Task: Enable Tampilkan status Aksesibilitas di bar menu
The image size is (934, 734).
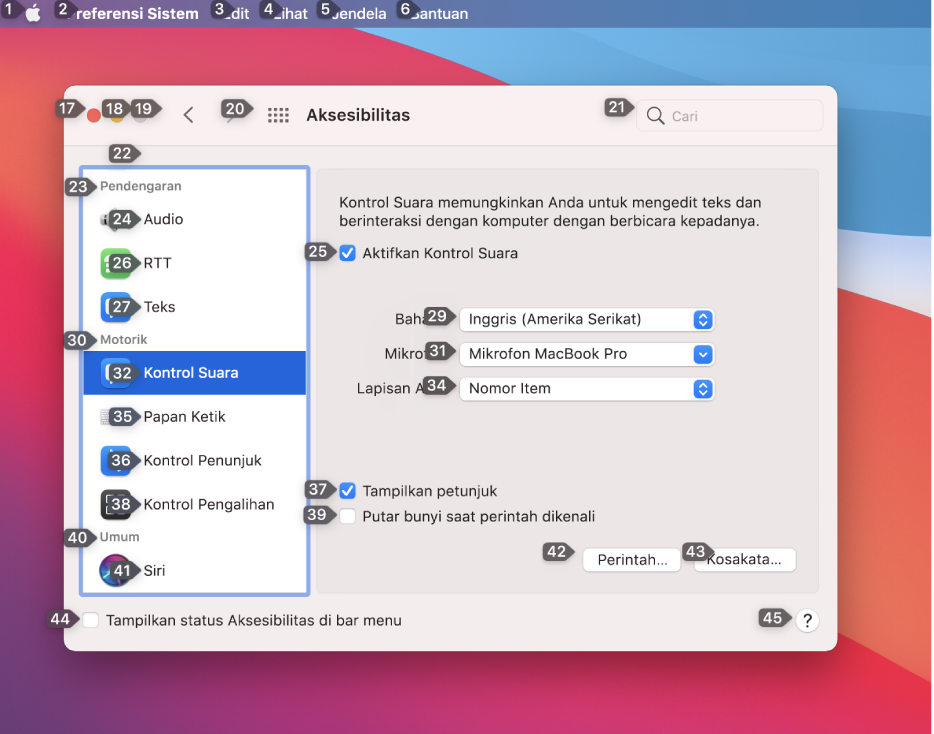Action: tap(91, 620)
